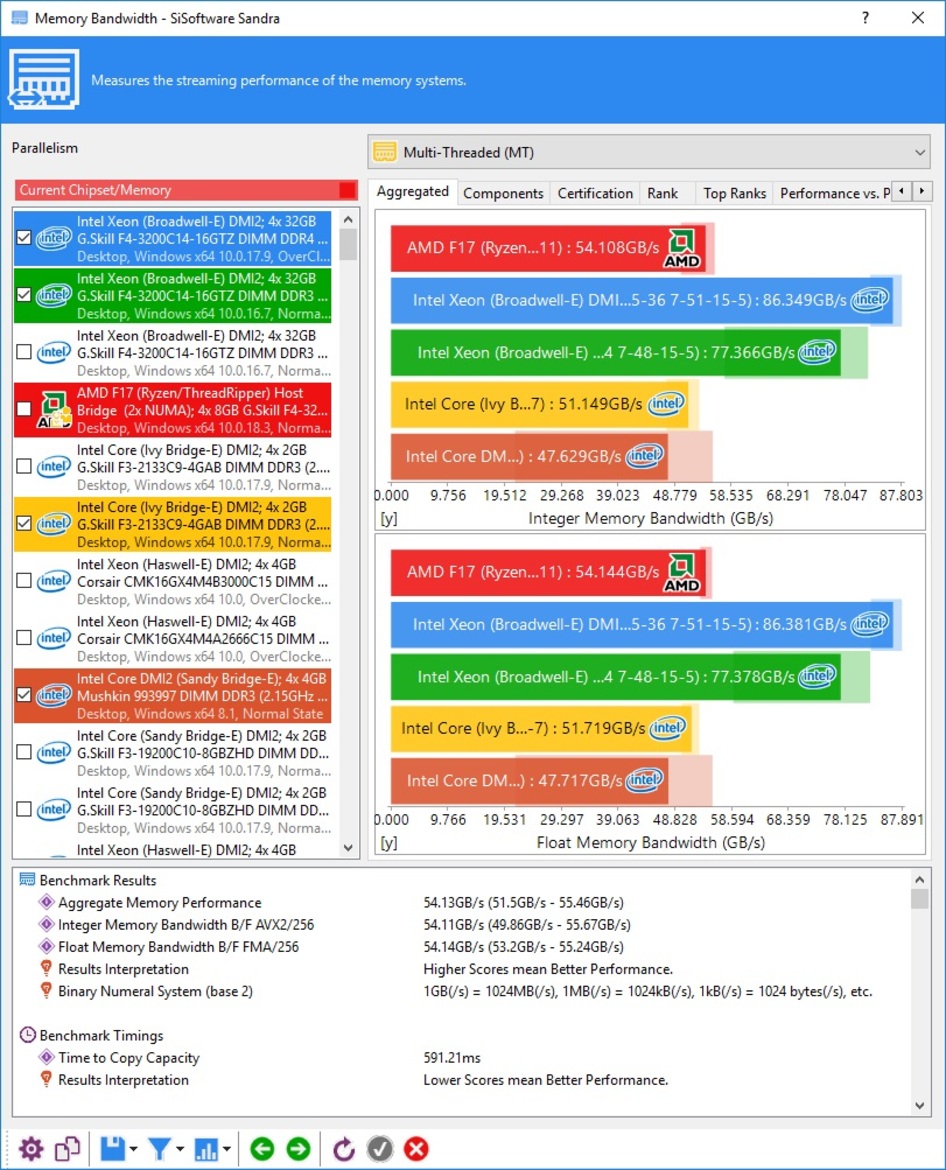Open the dropdown arrow next to the filter icon
The height and width of the screenshot is (1170, 946).
tap(180, 1149)
